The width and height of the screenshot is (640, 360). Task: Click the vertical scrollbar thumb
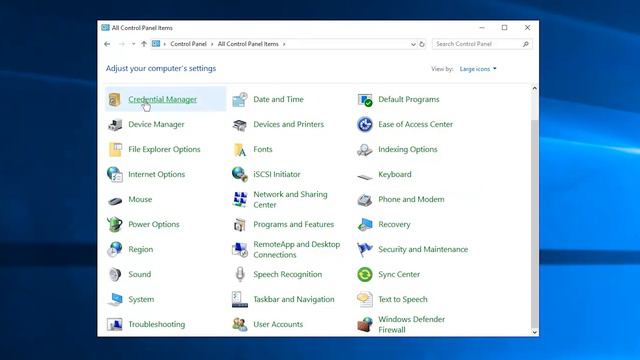535,223
